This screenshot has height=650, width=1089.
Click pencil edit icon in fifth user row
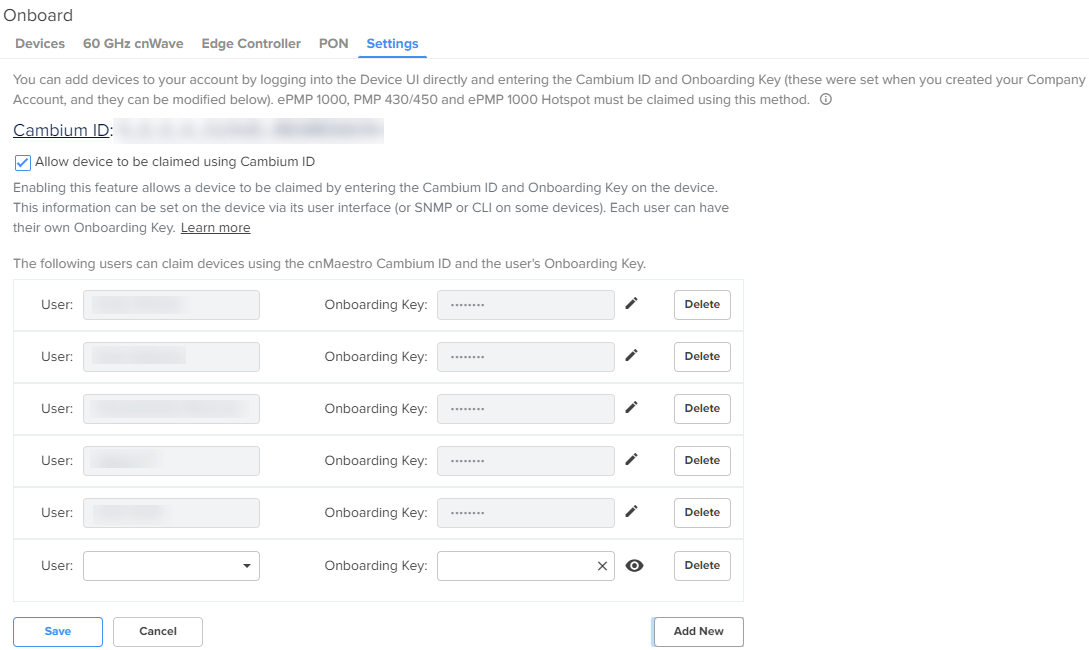pyautogui.click(x=631, y=512)
